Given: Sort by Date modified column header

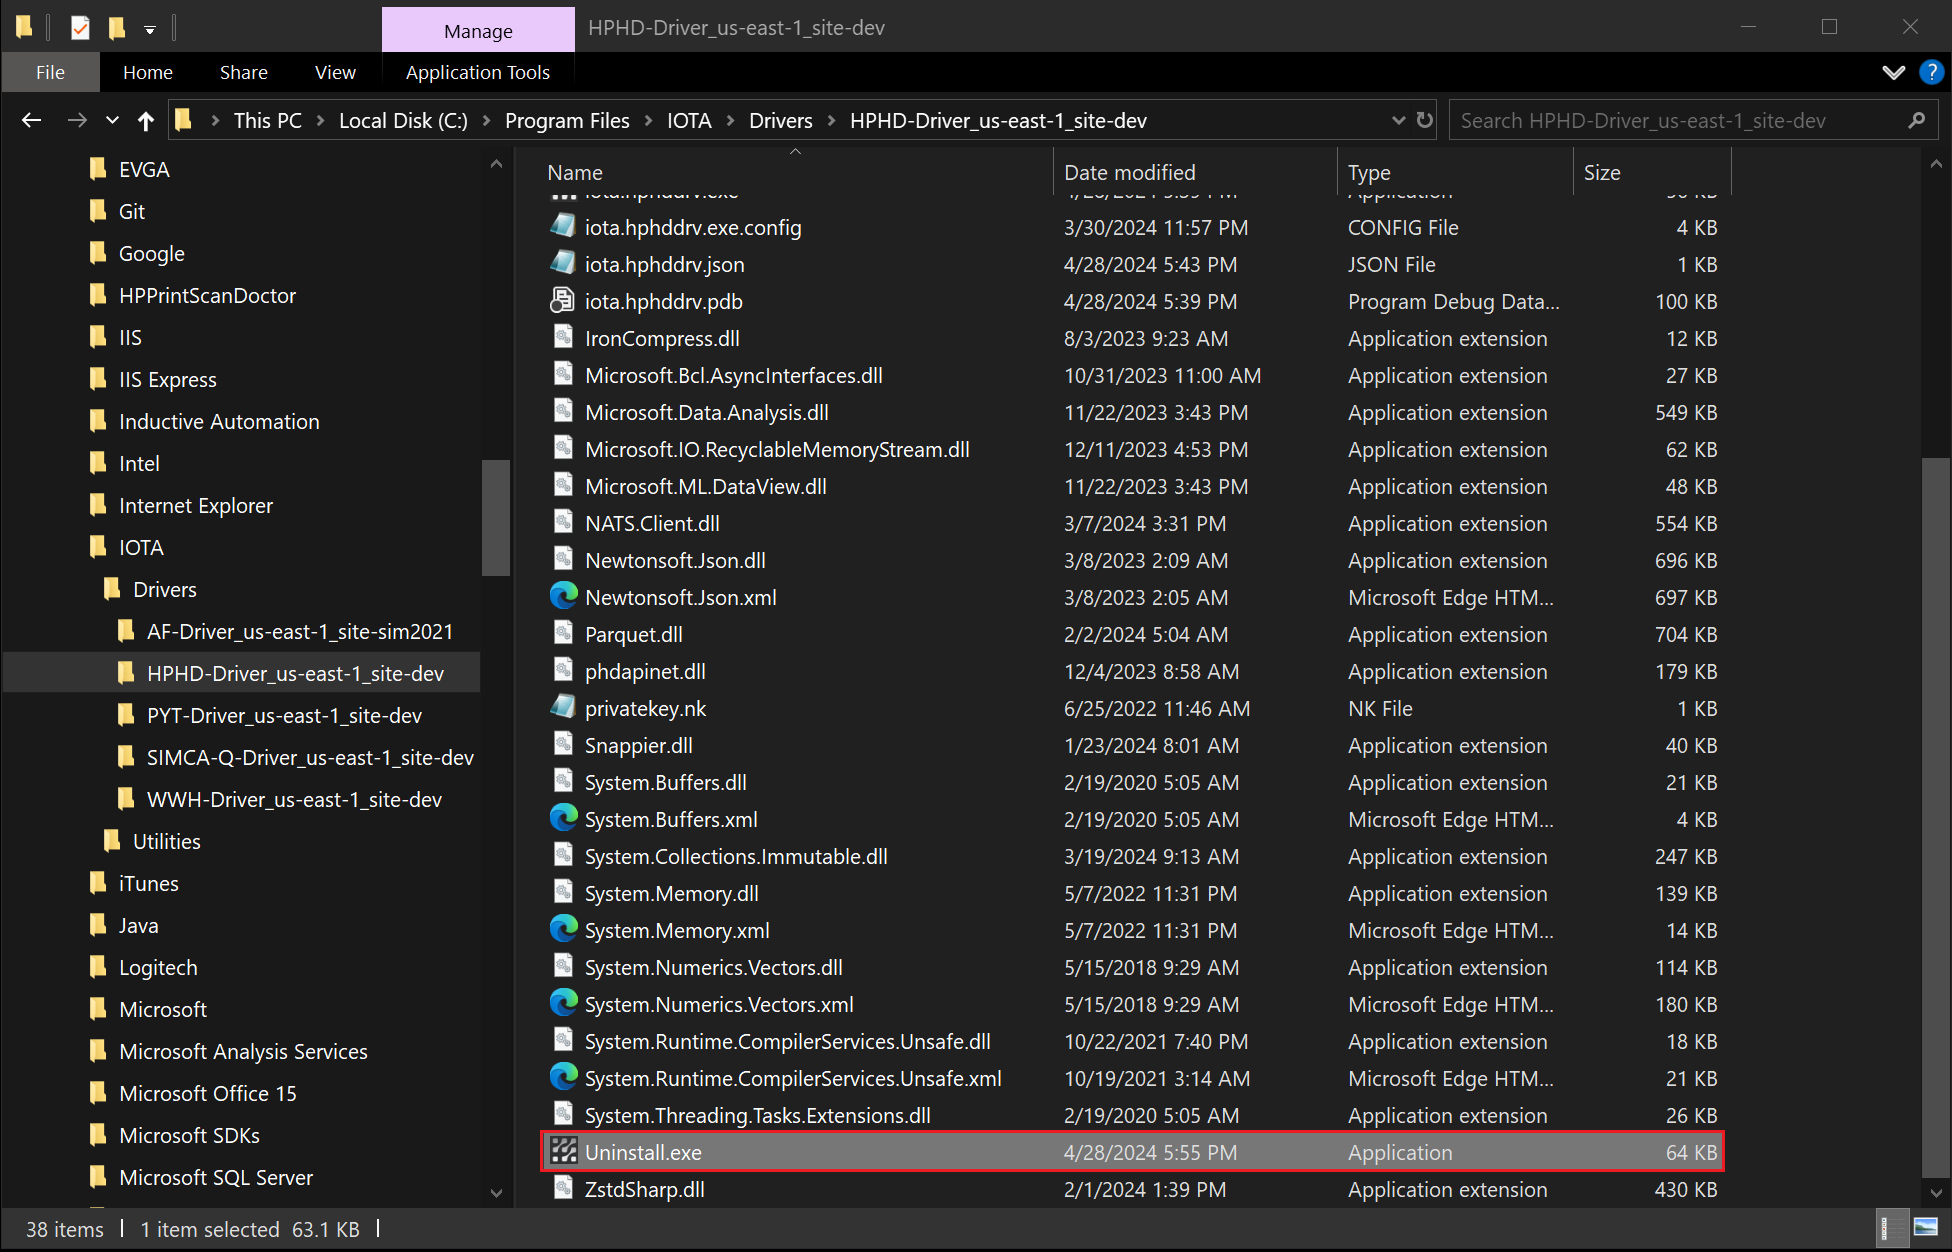Looking at the screenshot, I should [x=1195, y=172].
